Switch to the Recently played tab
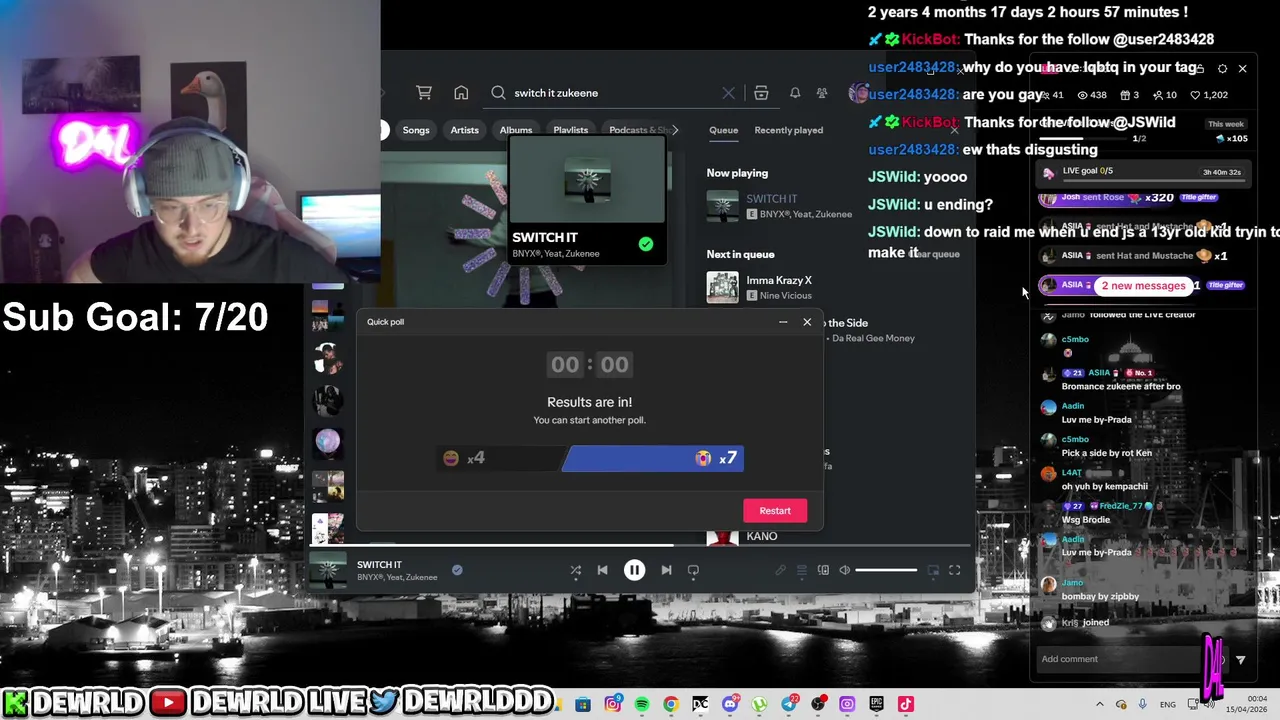This screenshot has width=1280, height=720. (x=789, y=130)
